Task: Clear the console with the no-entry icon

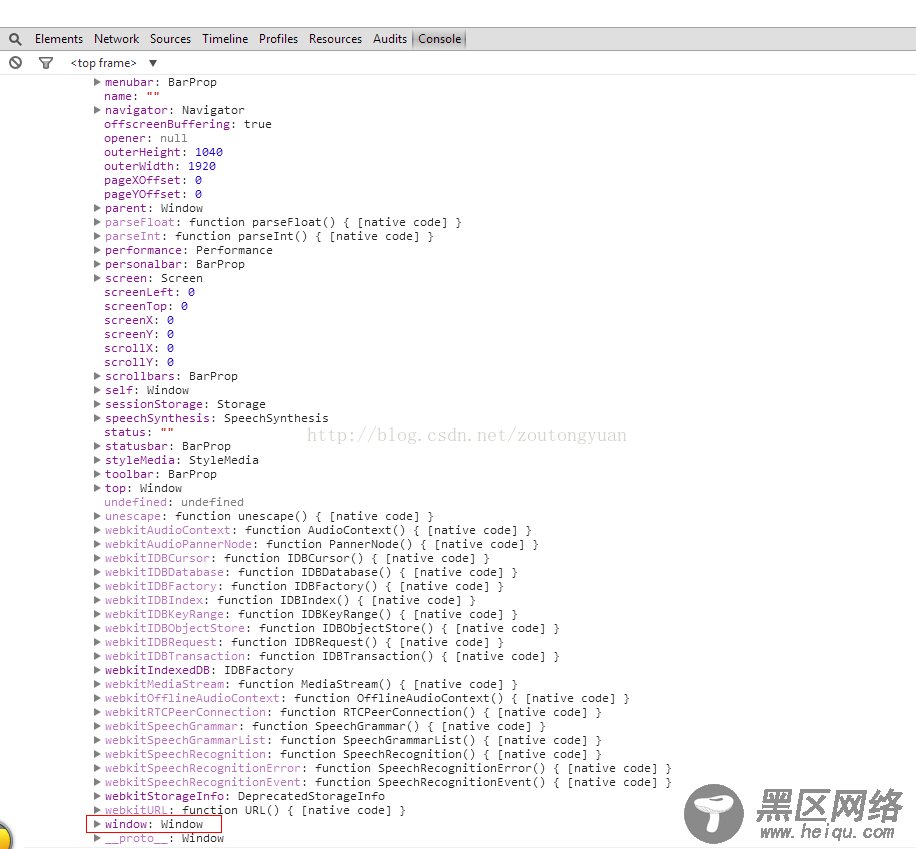Action: coord(16,63)
